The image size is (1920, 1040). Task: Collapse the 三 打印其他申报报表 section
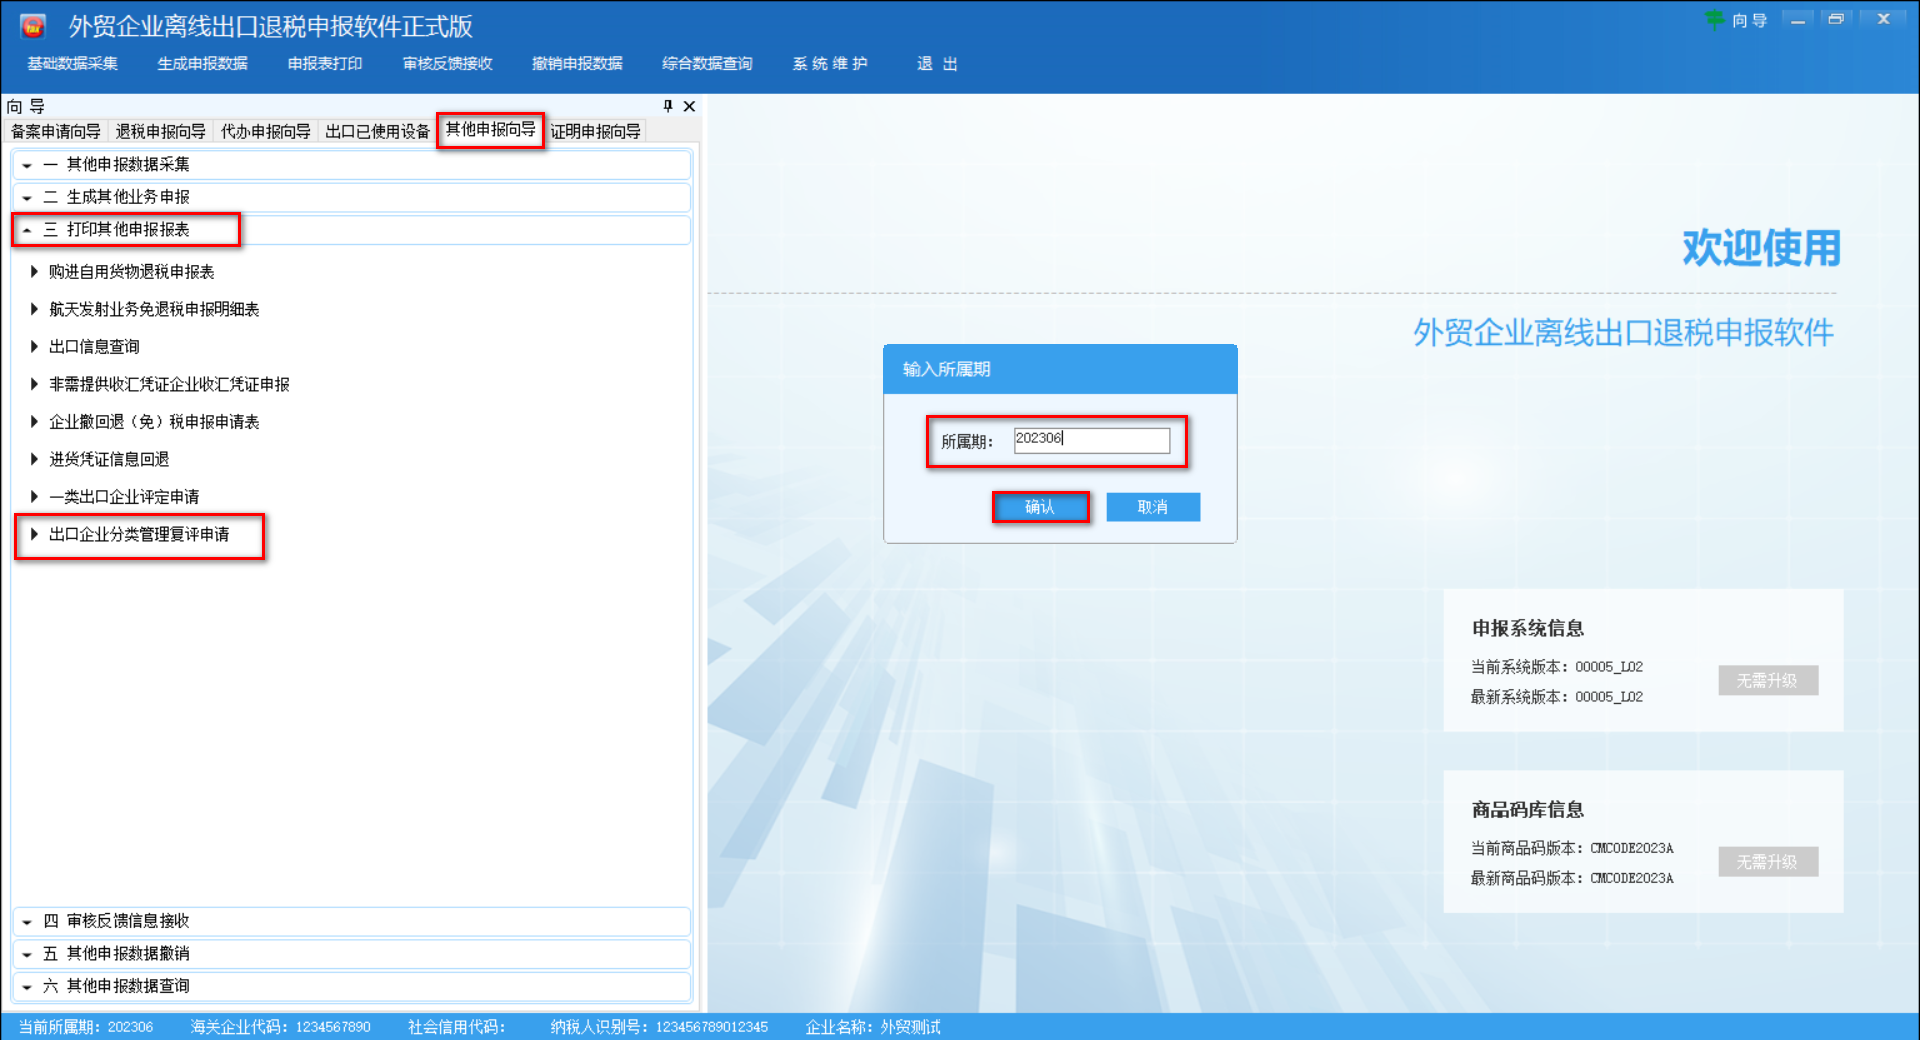(x=108, y=230)
